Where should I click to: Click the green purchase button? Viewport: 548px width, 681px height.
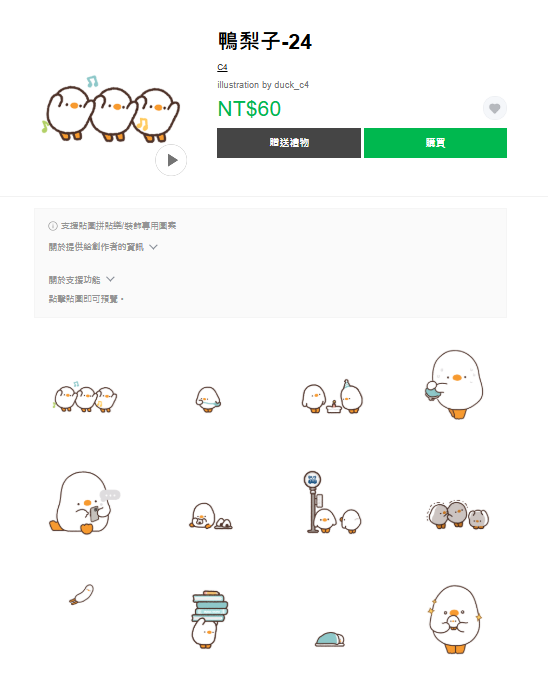click(x=435, y=143)
